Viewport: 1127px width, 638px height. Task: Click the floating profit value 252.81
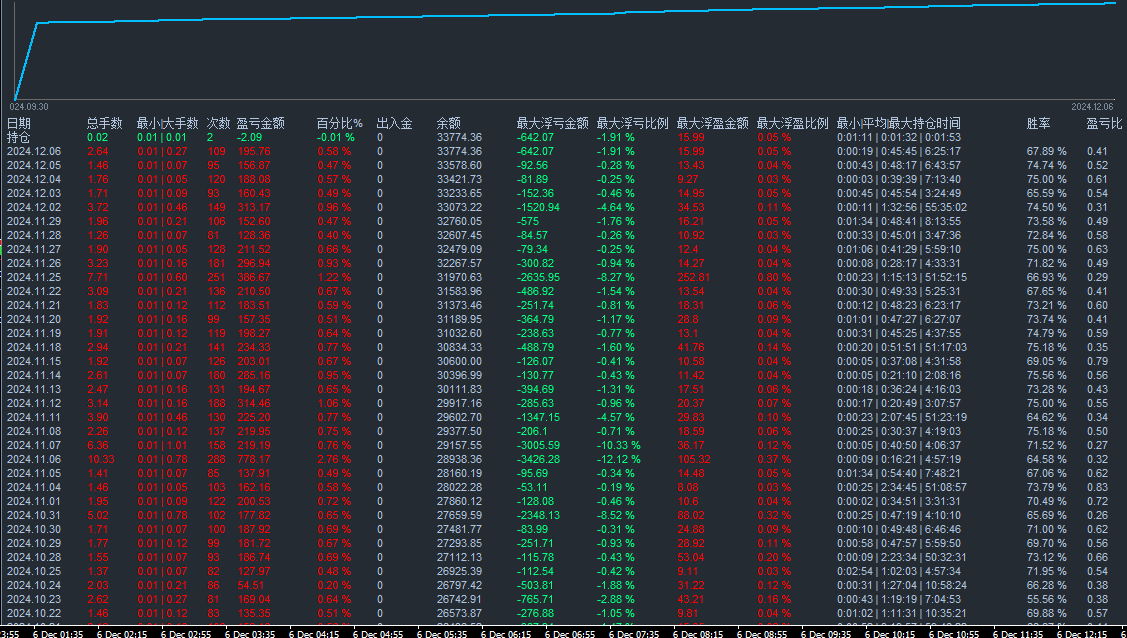point(694,277)
